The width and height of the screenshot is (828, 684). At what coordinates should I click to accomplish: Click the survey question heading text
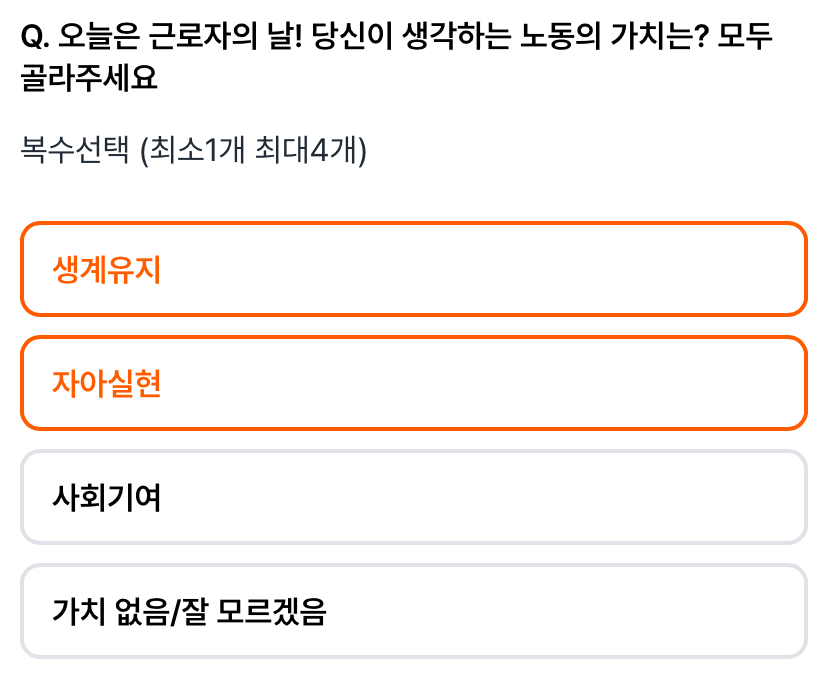[x=396, y=57]
